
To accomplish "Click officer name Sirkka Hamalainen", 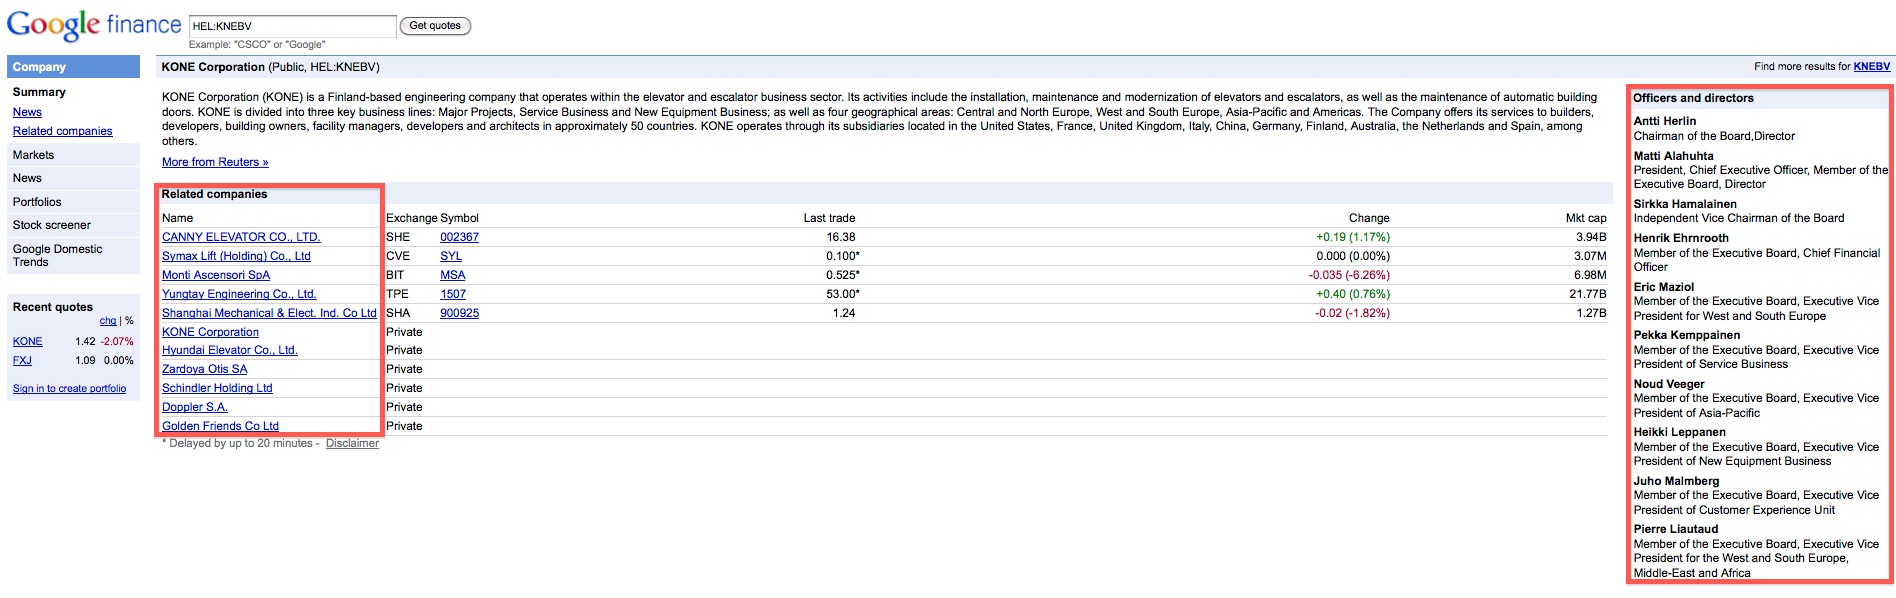I will pyautogui.click(x=1685, y=204).
